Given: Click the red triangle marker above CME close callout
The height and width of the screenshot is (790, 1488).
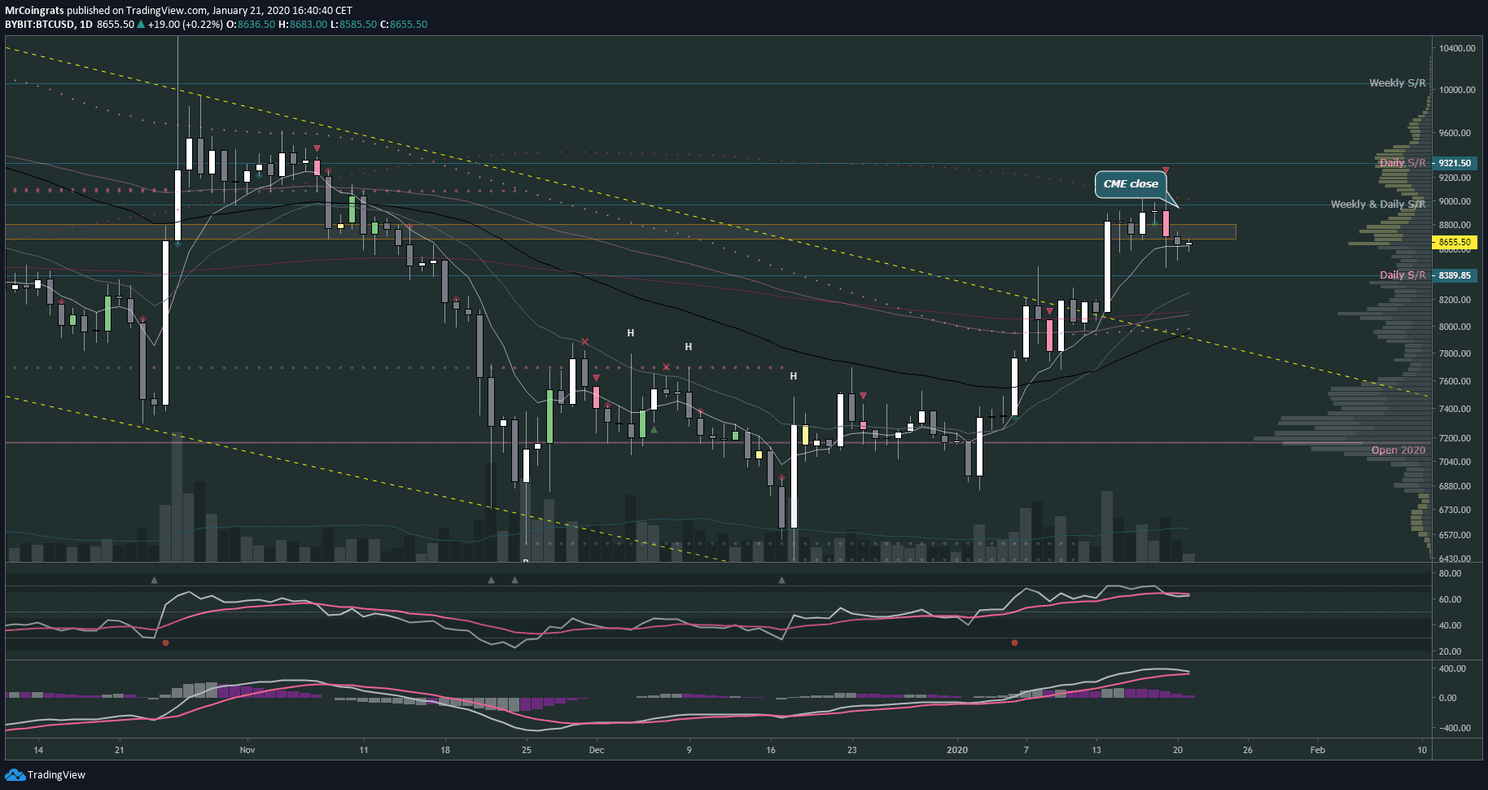Looking at the screenshot, I should pyautogui.click(x=1166, y=171).
